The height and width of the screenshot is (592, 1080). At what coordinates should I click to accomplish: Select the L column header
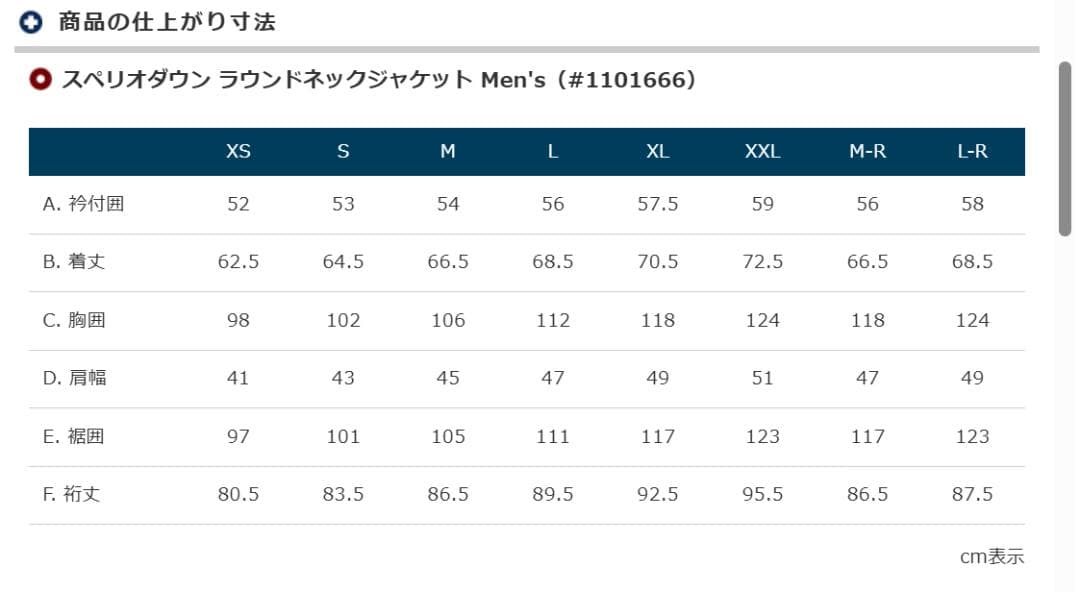(553, 151)
